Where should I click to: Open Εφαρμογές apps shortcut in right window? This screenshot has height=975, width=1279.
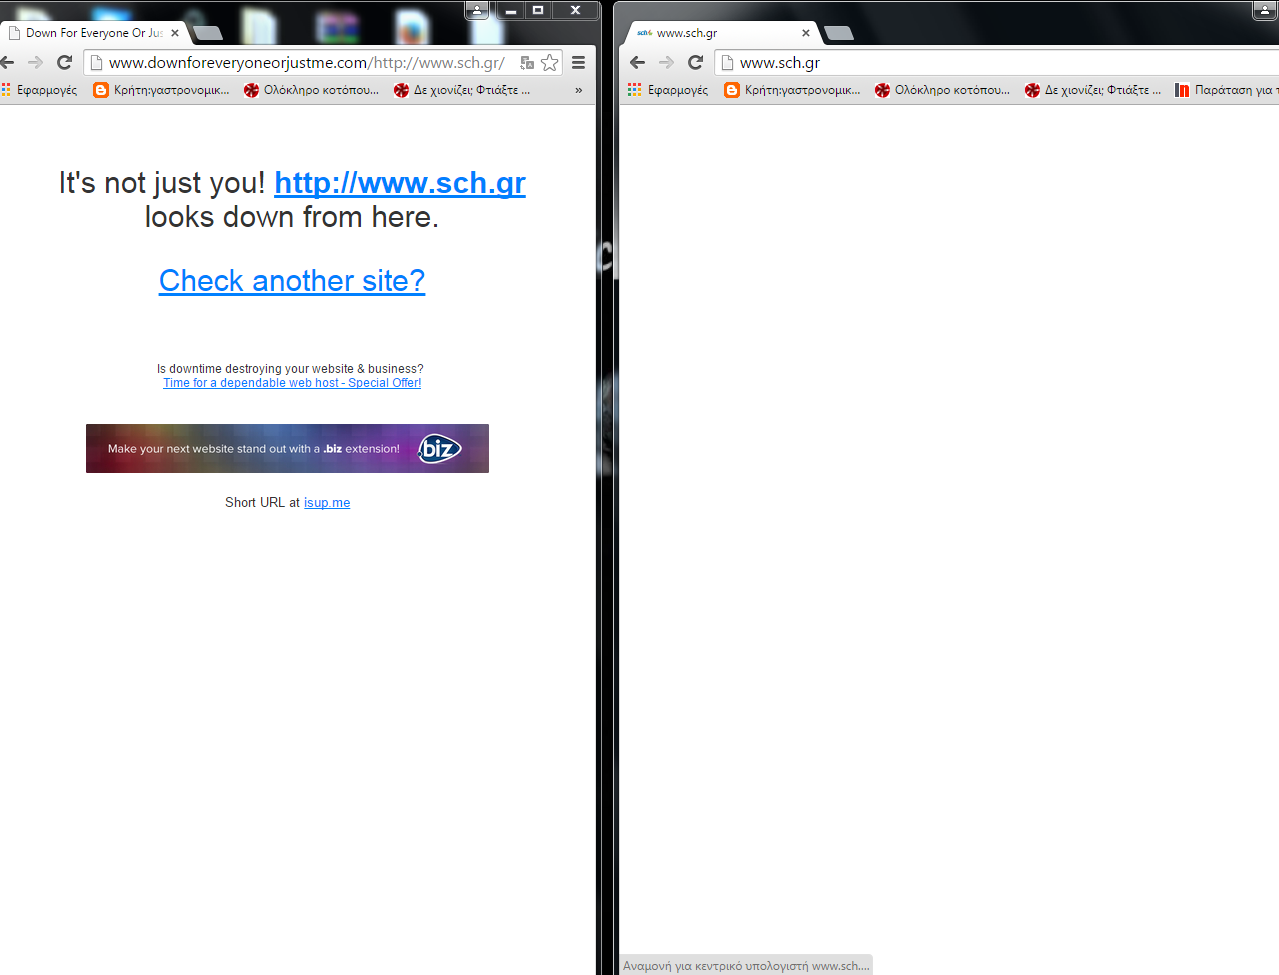point(668,90)
